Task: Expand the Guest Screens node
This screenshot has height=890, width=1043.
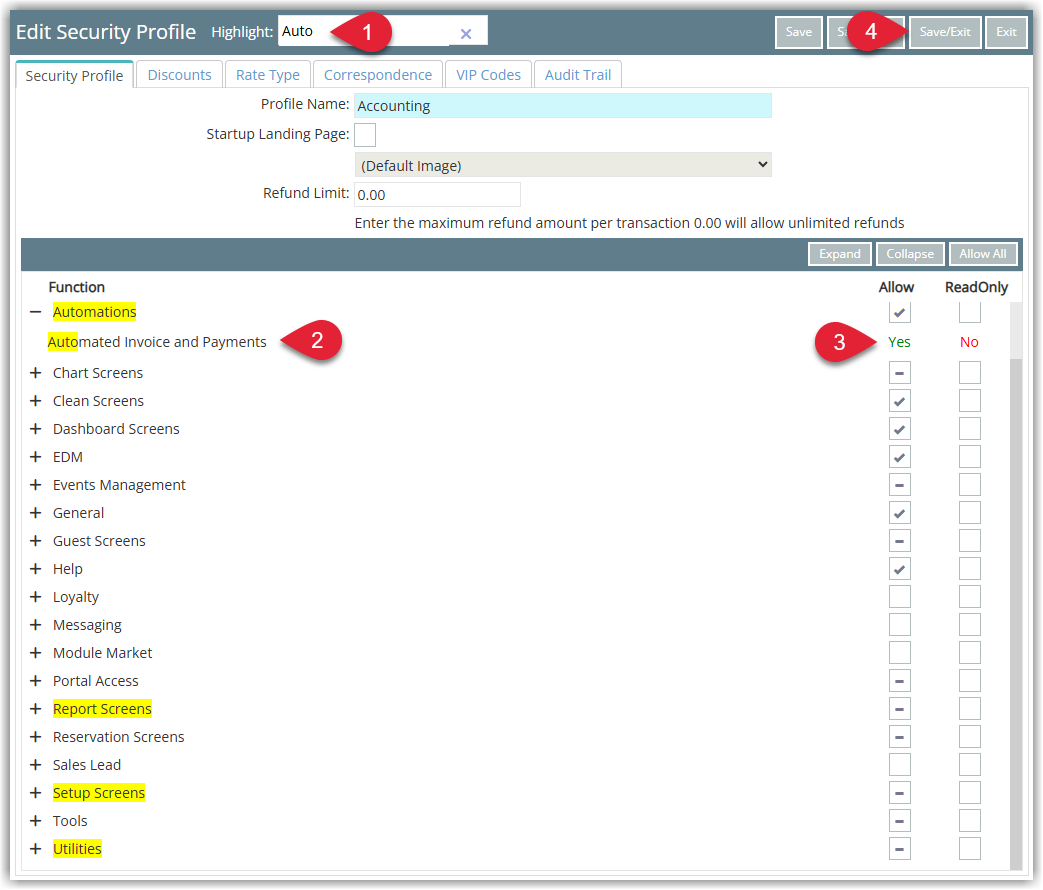Action: click(36, 541)
